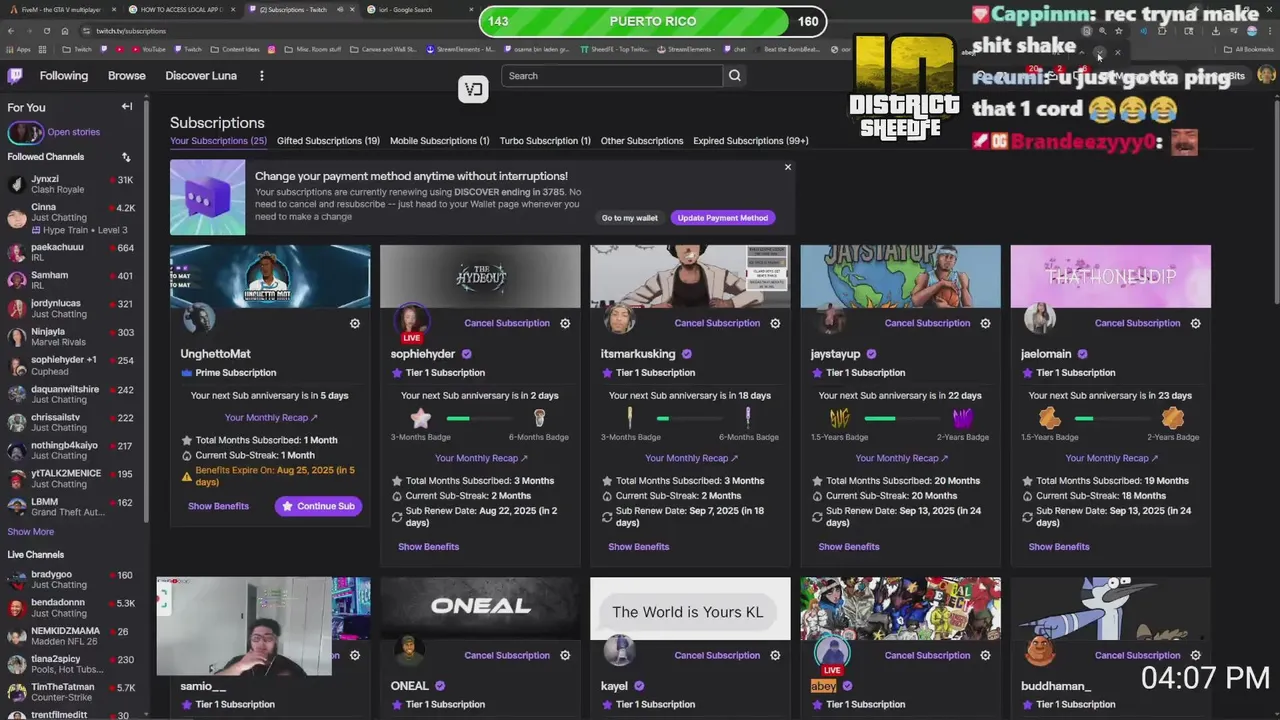Open Discover Luna
Screen dimensions: 1280x720
[x=201, y=76]
